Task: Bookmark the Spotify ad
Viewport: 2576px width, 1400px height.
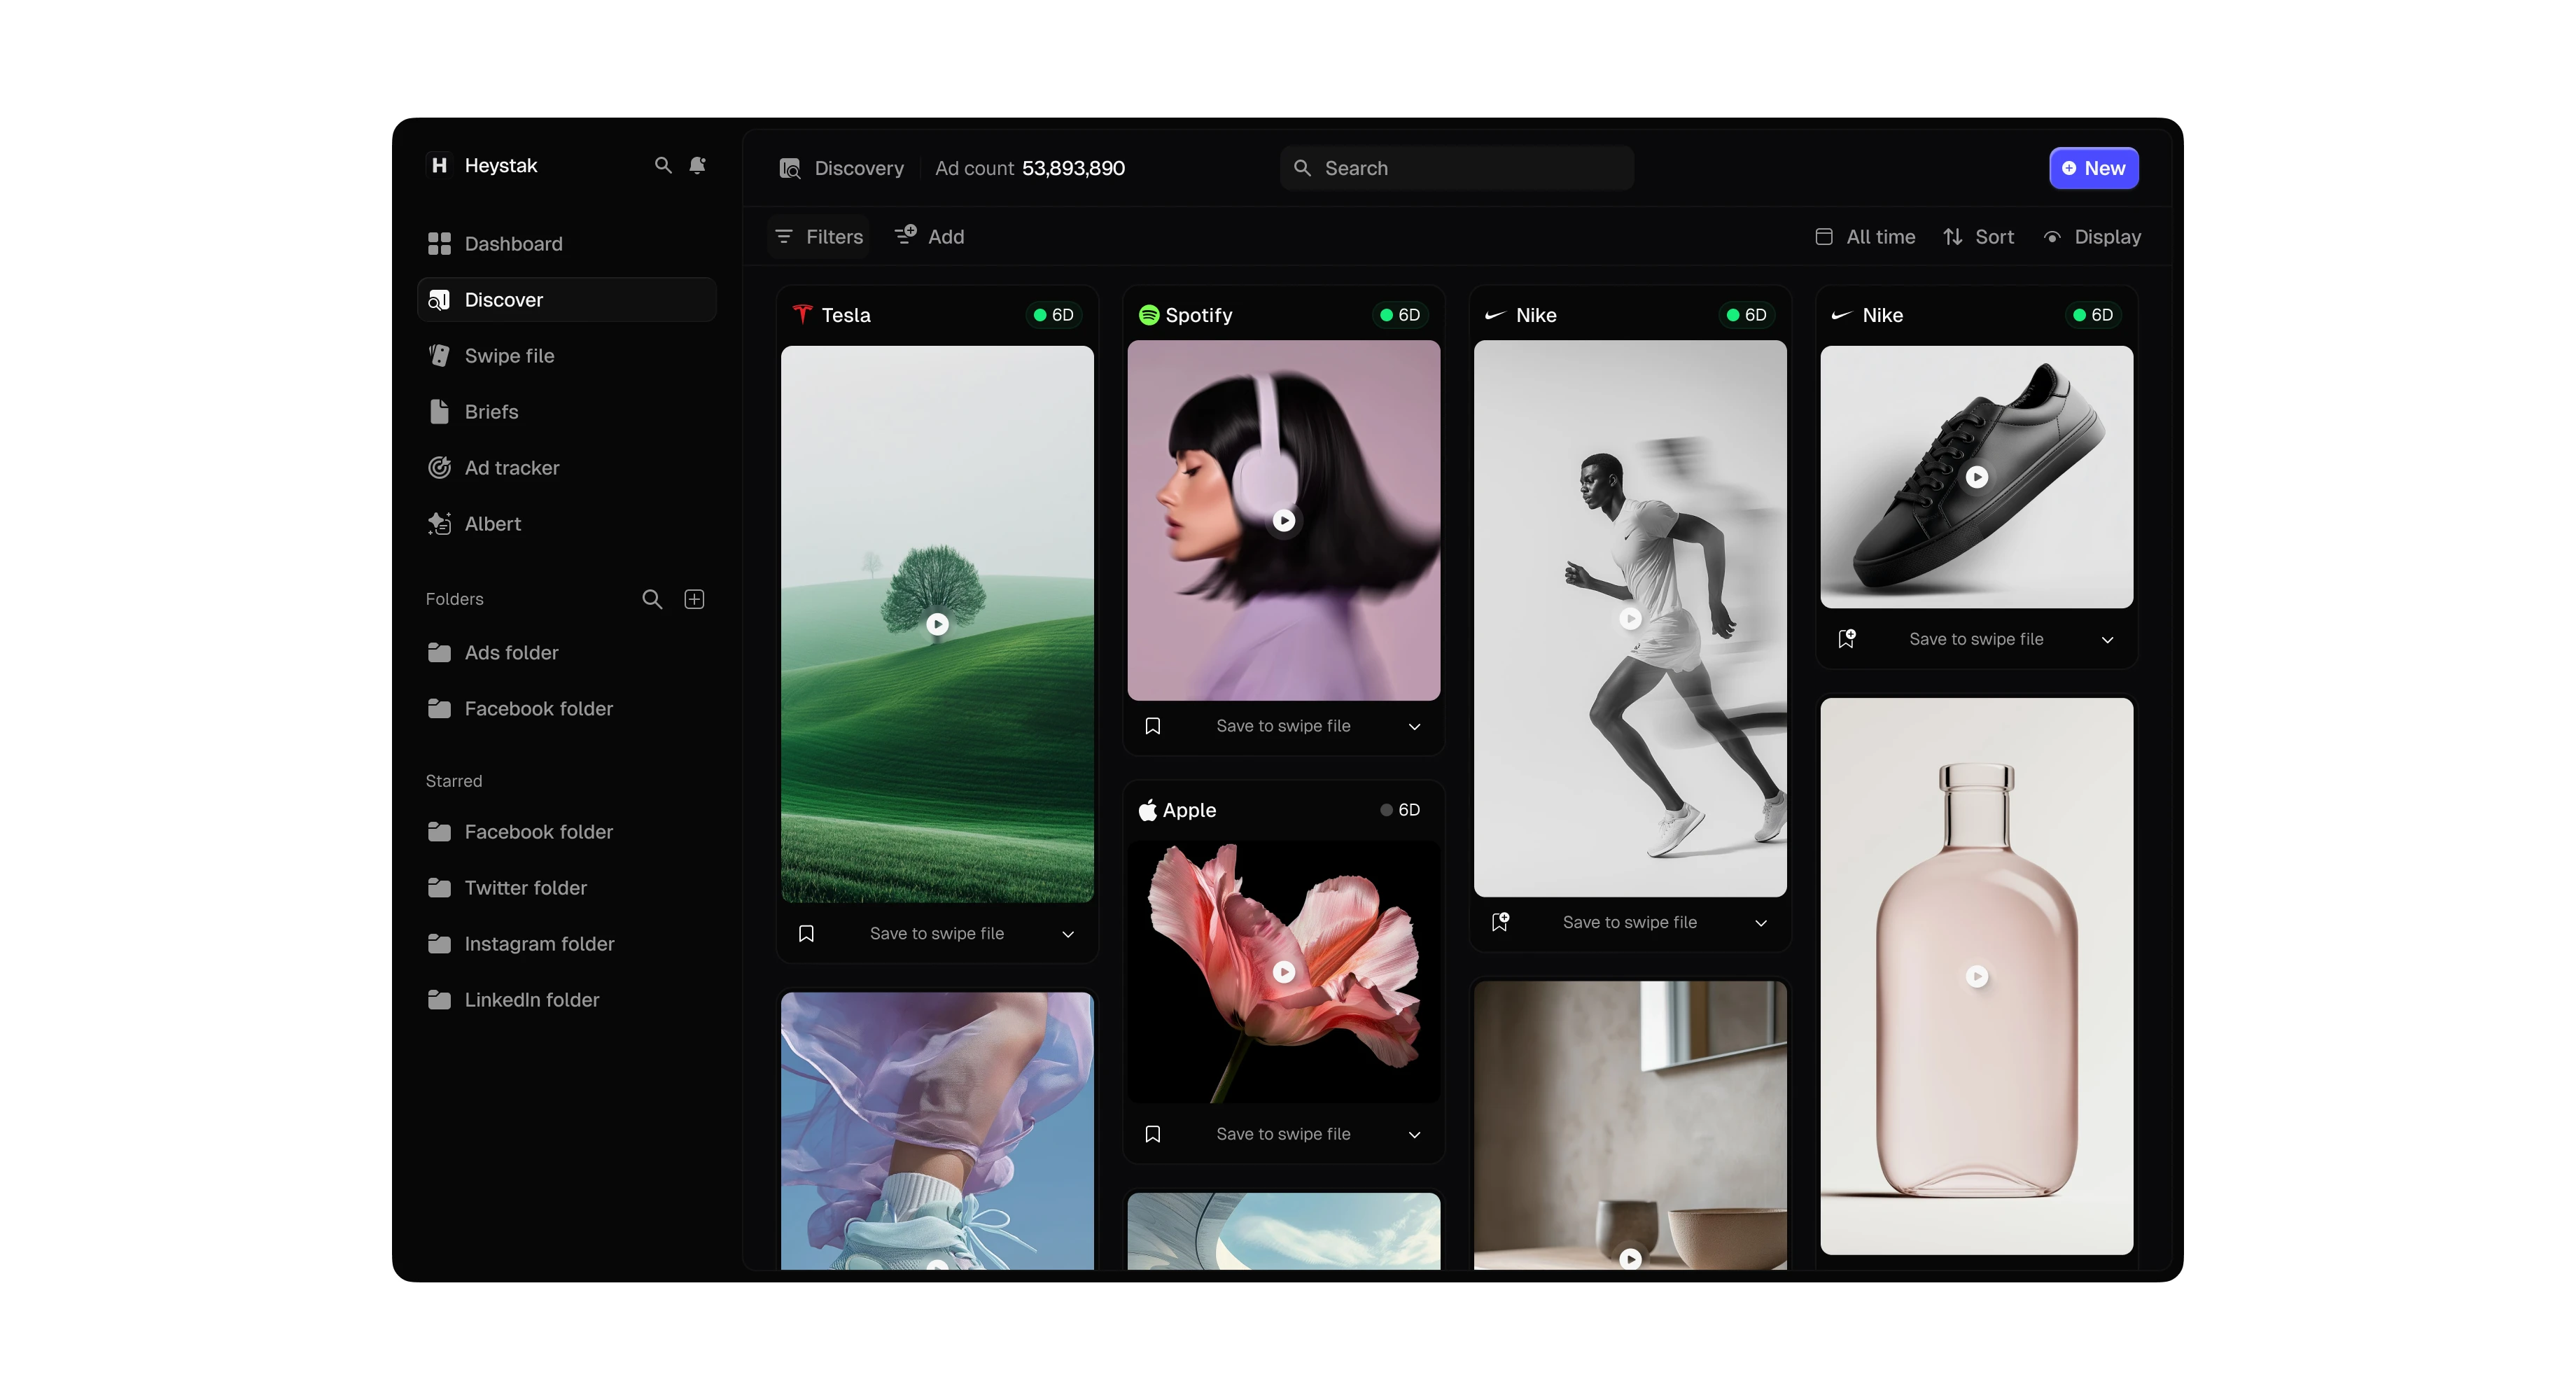Action: click(x=1152, y=726)
